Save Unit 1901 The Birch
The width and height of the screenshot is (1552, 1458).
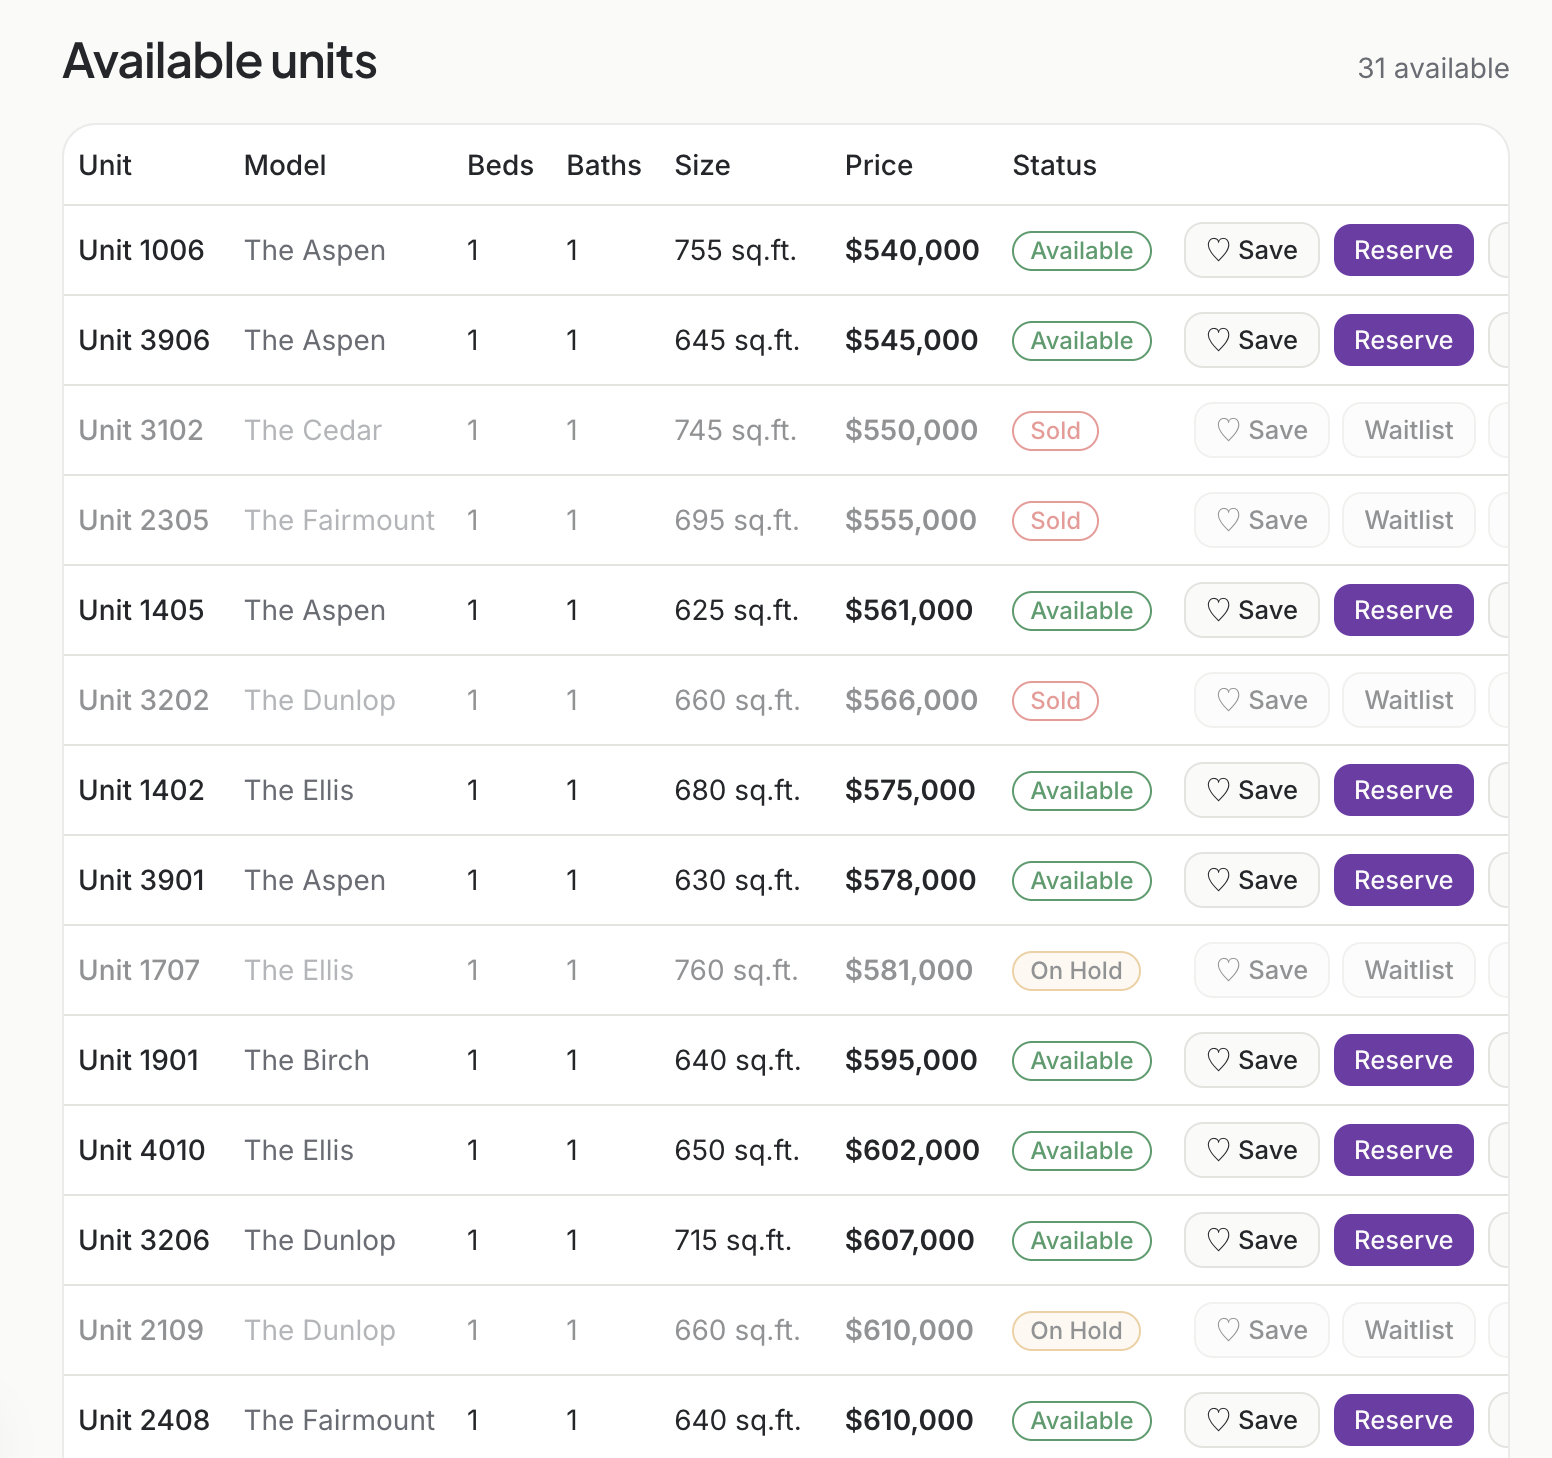[x=1252, y=1060]
